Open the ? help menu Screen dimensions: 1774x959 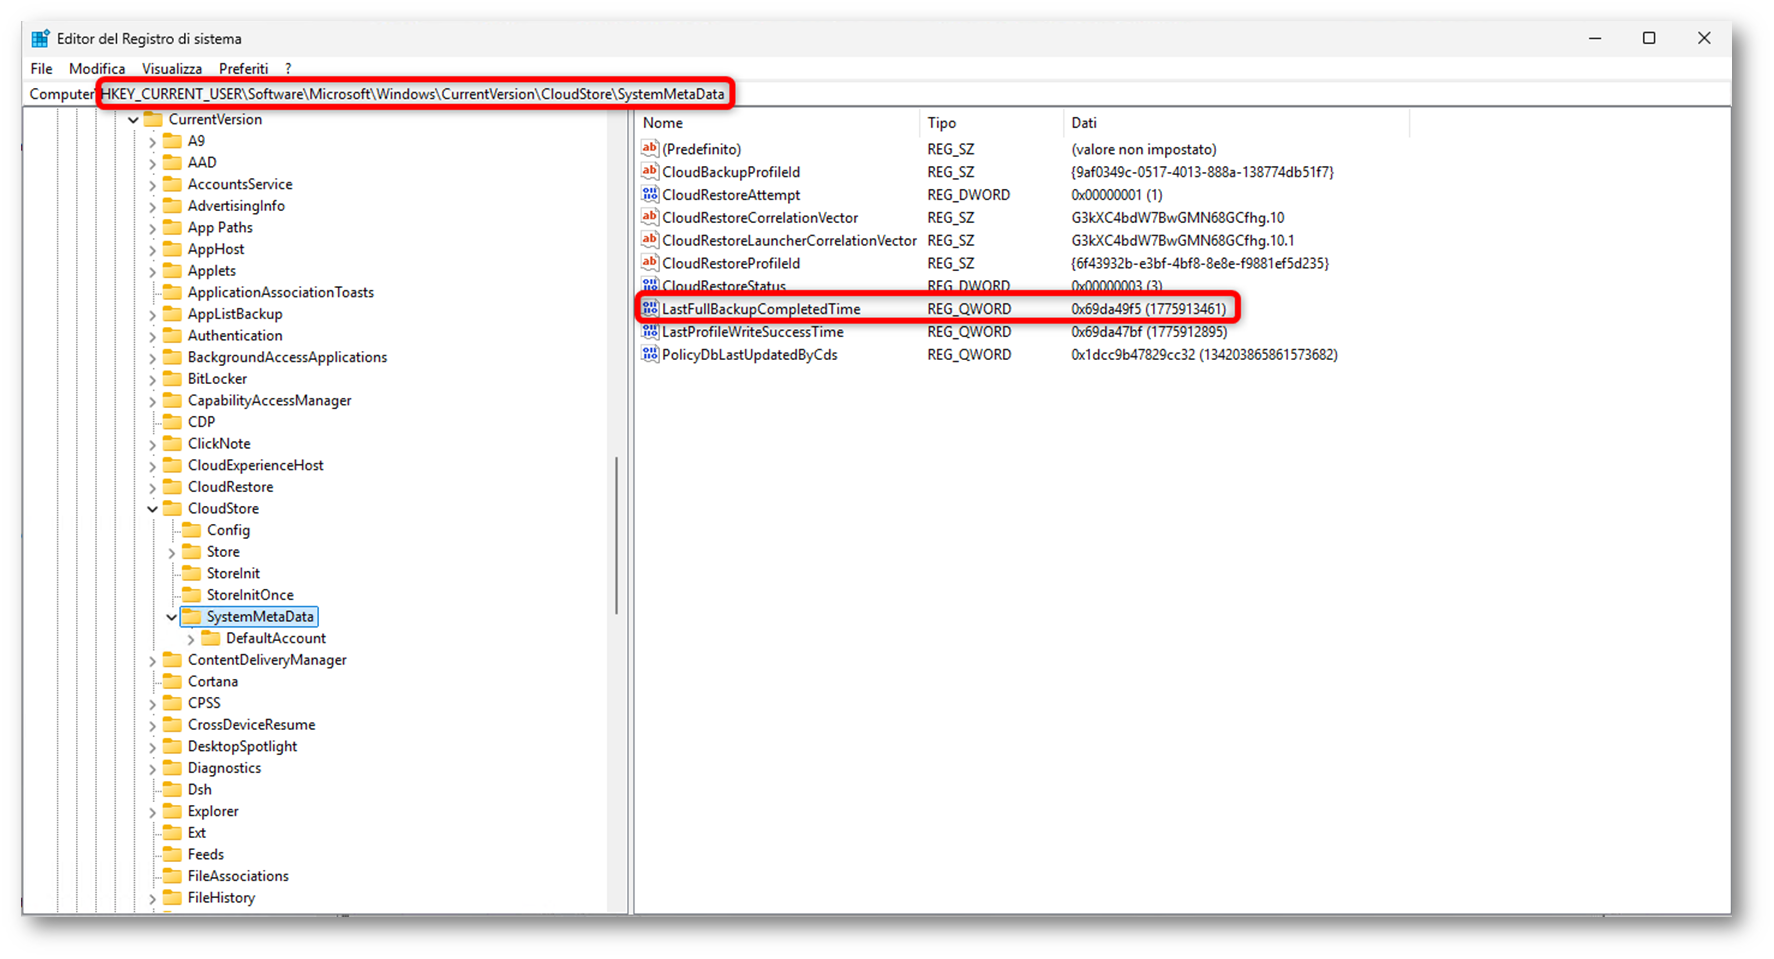click(288, 69)
